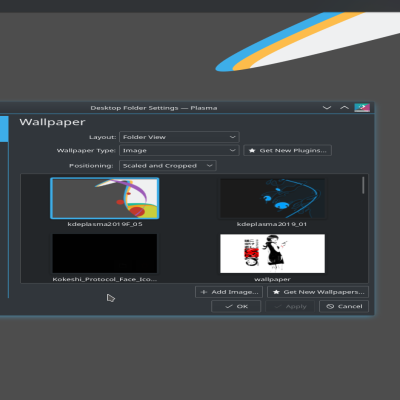Confirm with the OK button
Image resolution: width=400 pixels, height=400 pixels.
click(x=236, y=306)
